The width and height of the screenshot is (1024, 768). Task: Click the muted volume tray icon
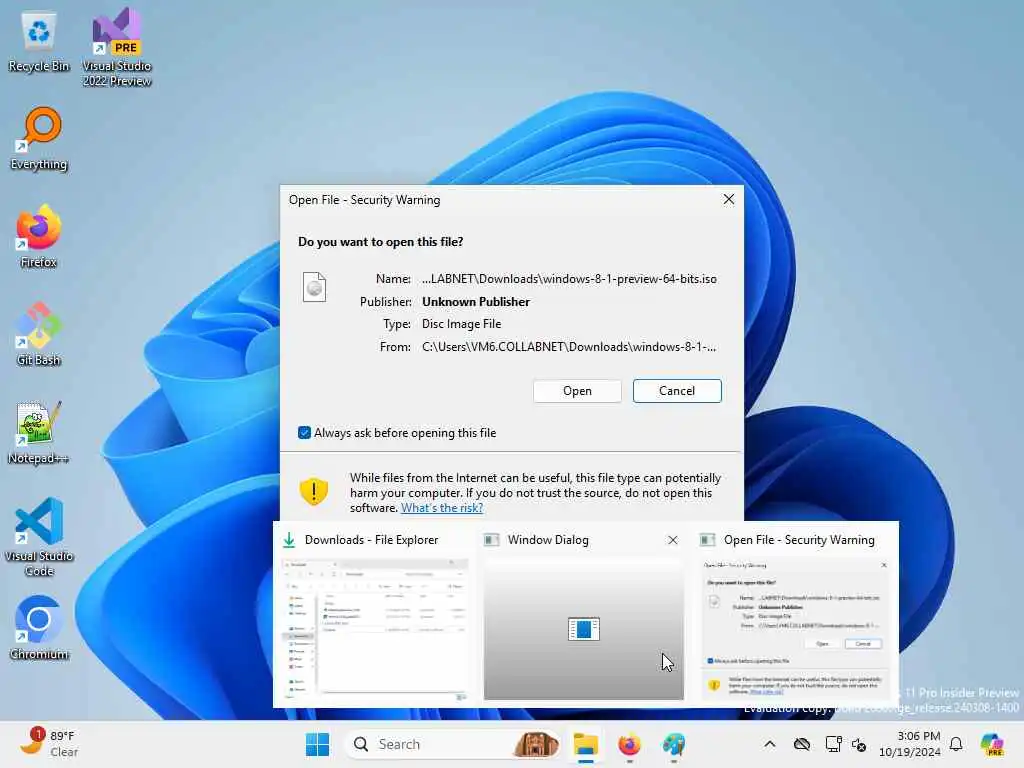point(859,744)
